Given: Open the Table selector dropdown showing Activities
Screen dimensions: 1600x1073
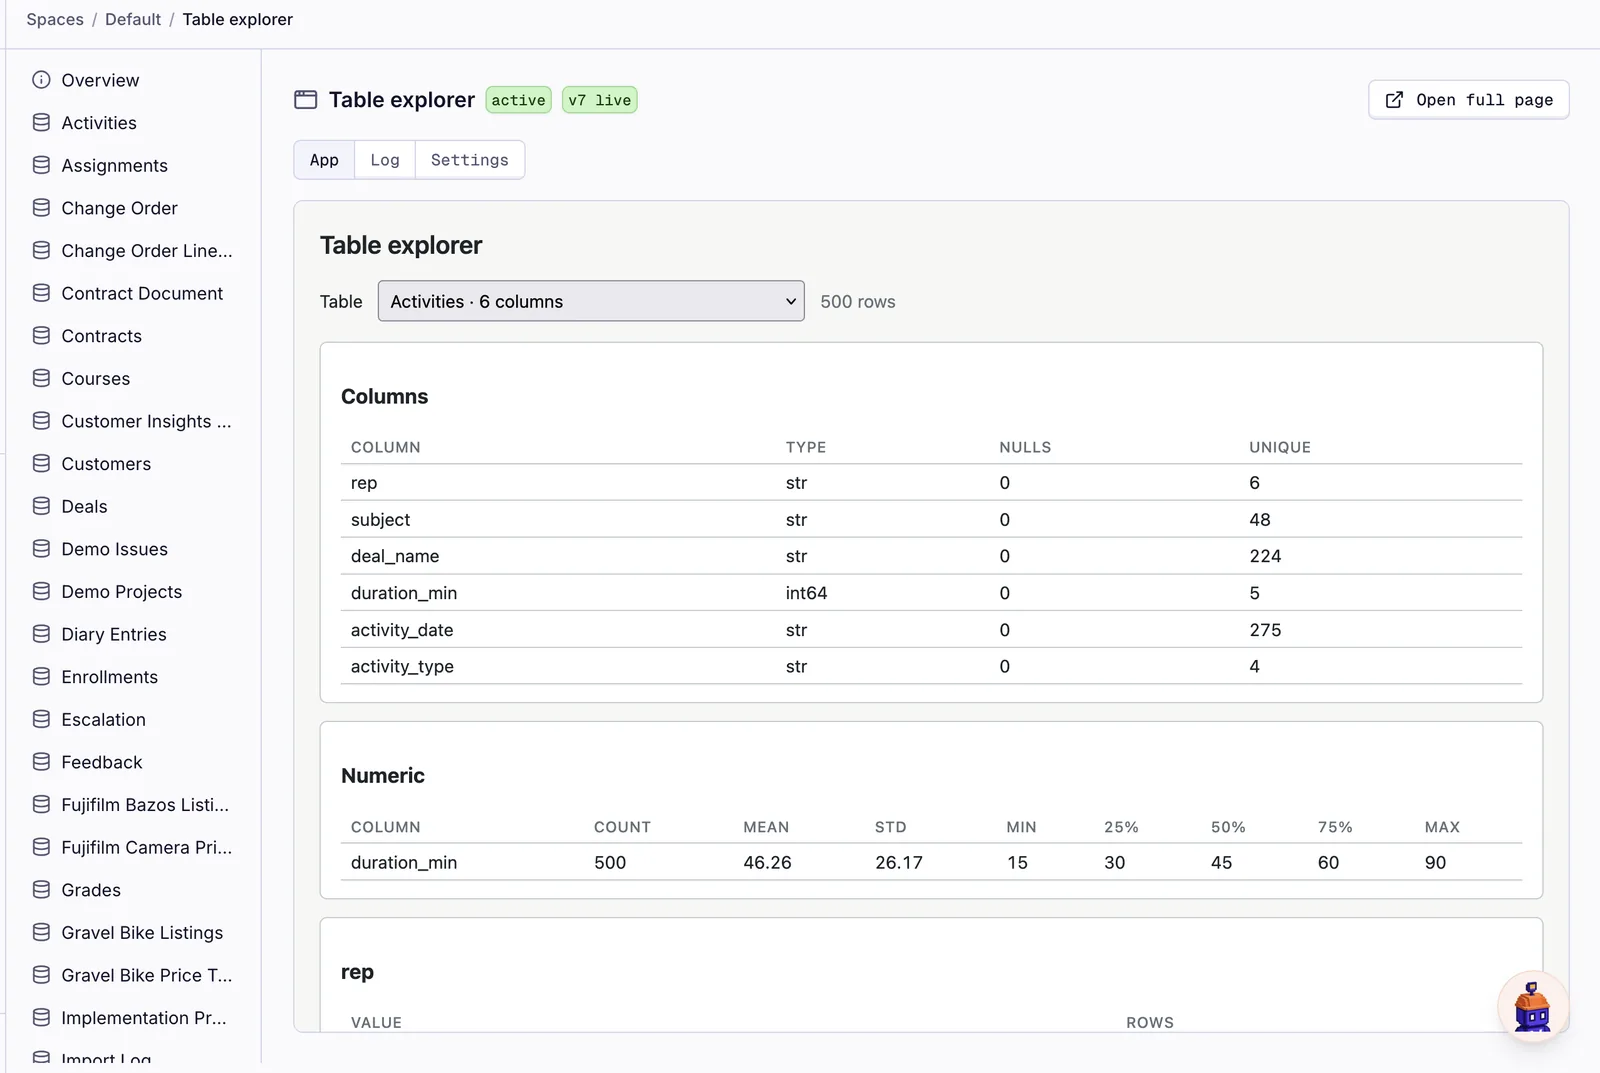Looking at the screenshot, I should click(x=591, y=301).
